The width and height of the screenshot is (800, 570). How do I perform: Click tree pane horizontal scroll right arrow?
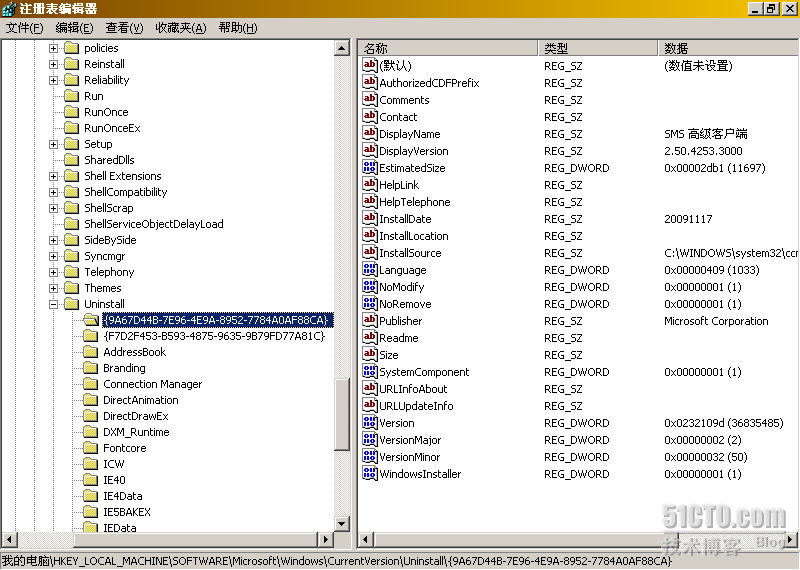pos(325,539)
